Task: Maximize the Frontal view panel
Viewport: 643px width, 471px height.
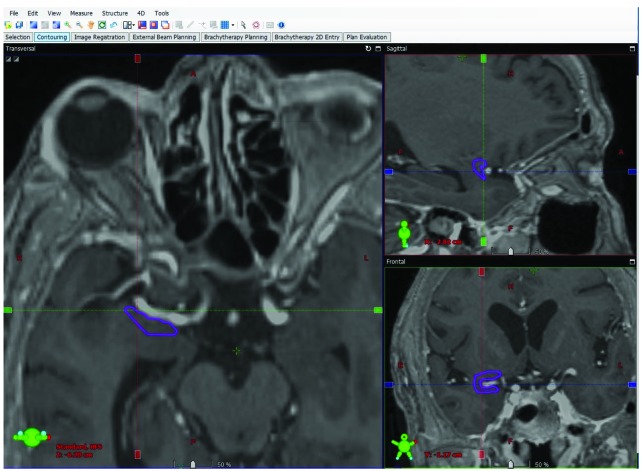Action: click(x=632, y=262)
